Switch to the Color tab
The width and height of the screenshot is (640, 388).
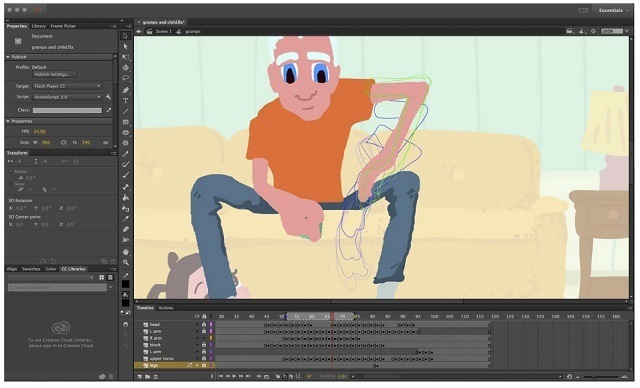(x=51, y=269)
